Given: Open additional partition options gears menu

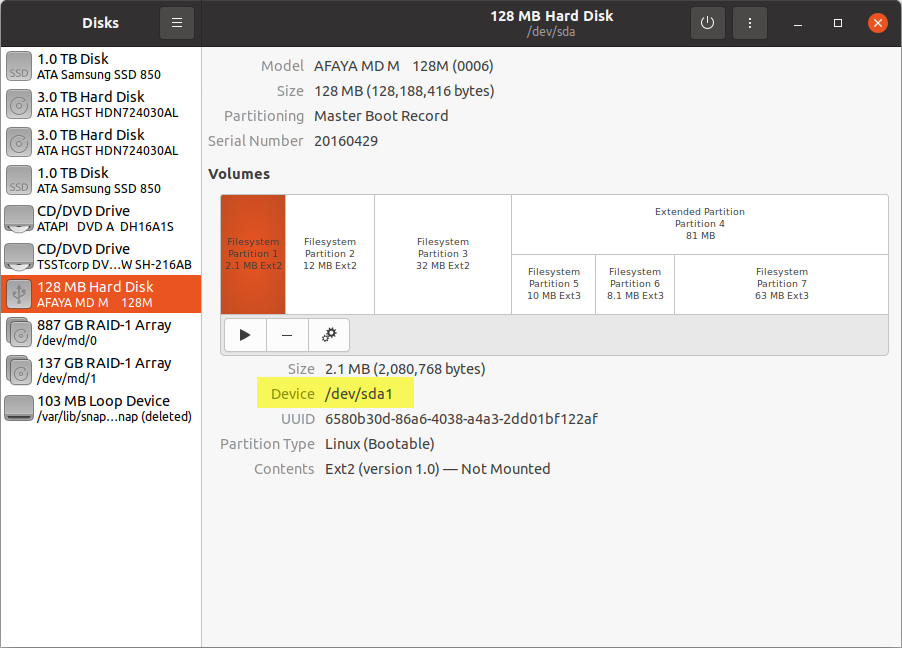Looking at the screenshot, I should [329, 334].
